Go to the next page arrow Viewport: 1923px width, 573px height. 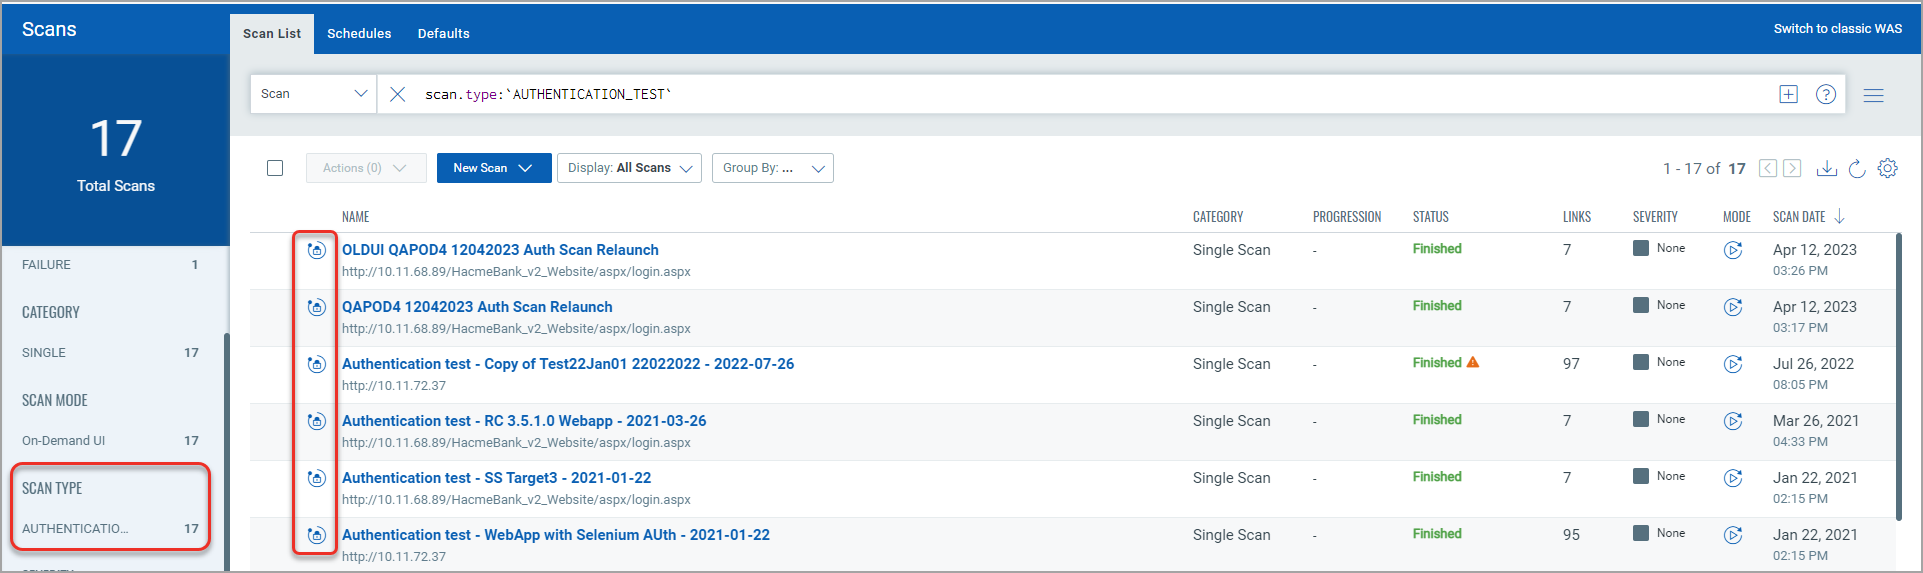[x=1792, y=168]
